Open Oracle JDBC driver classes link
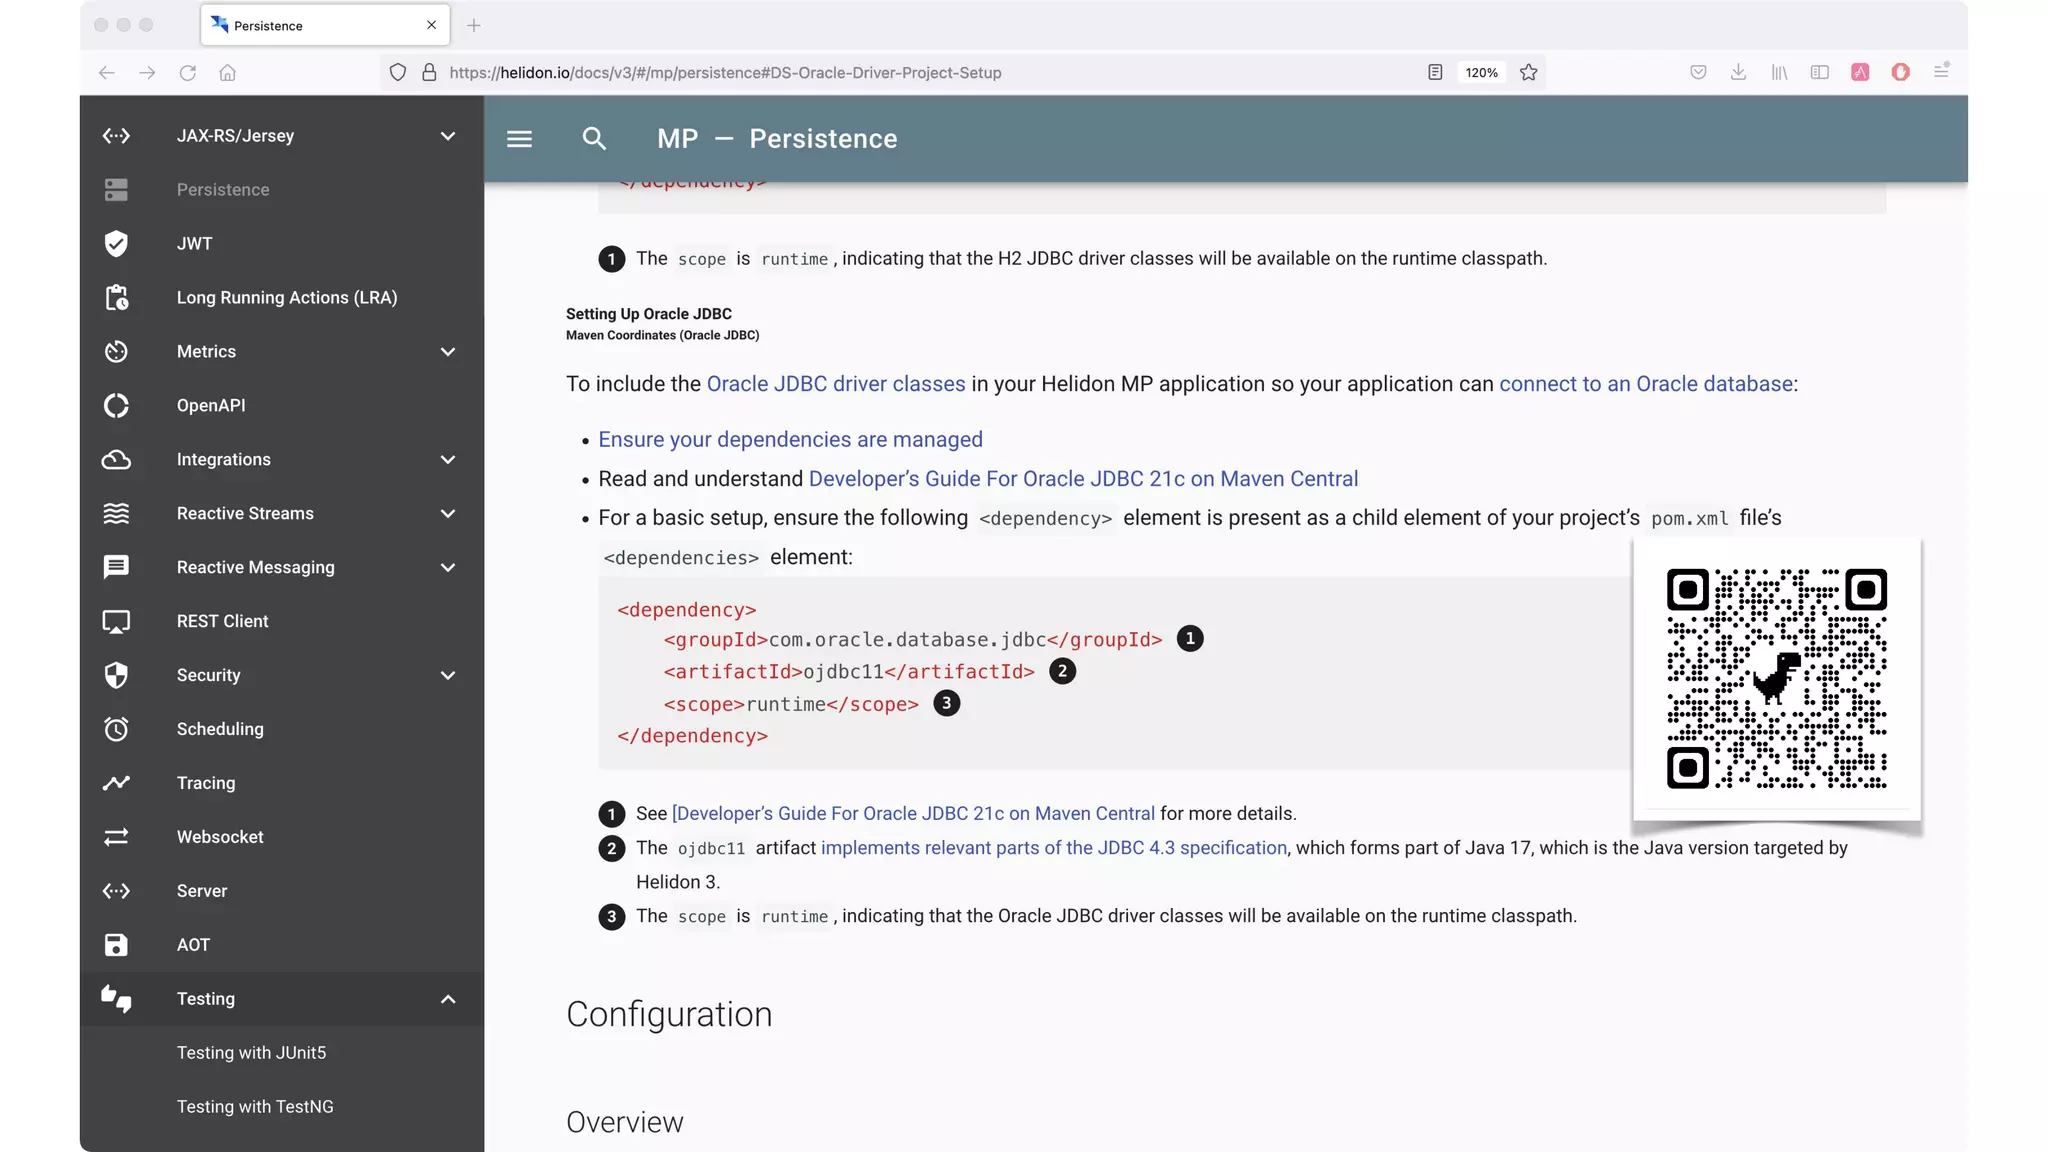The image size is (2048, 1152). click(x=835, y=384)
